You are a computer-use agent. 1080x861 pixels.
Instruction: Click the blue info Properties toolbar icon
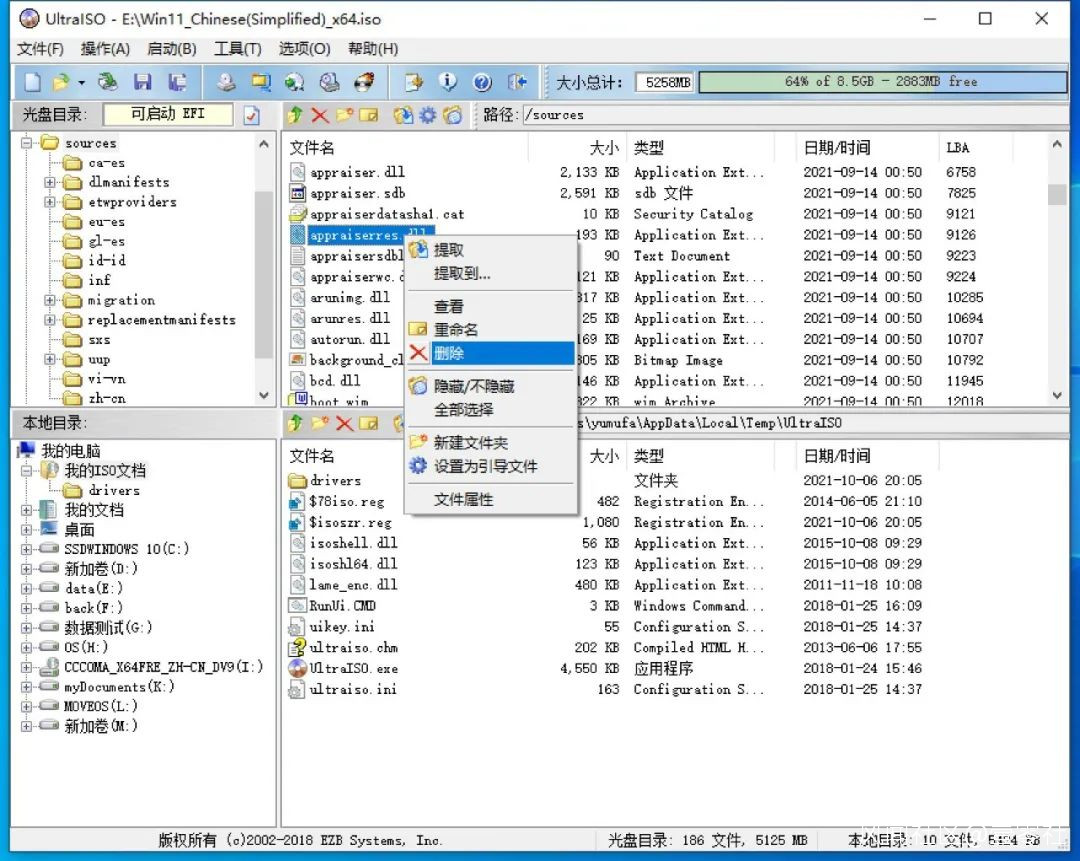(x=448, y=82)
